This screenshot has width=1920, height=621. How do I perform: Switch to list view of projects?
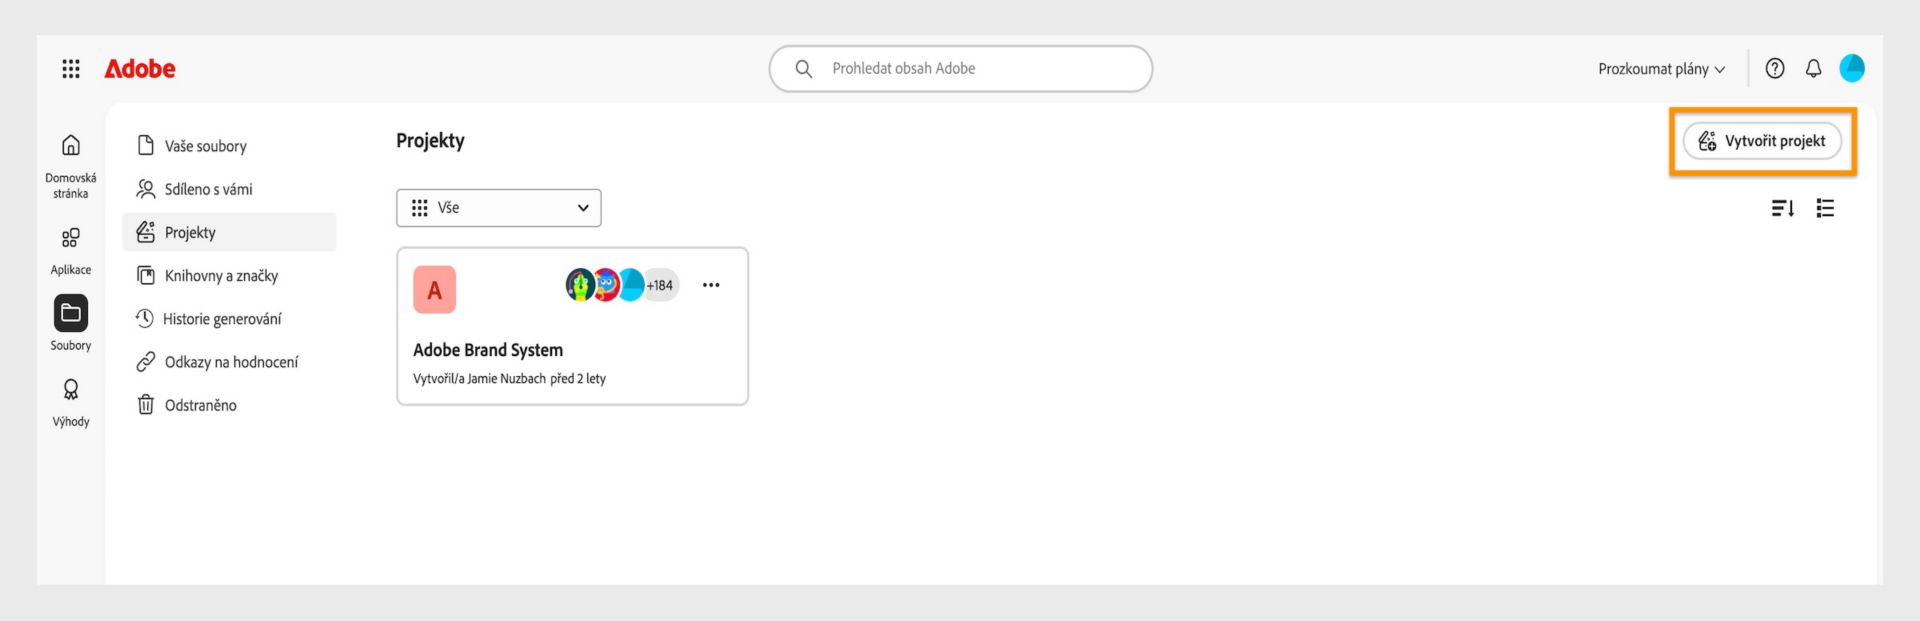(x=1825, y=208)
